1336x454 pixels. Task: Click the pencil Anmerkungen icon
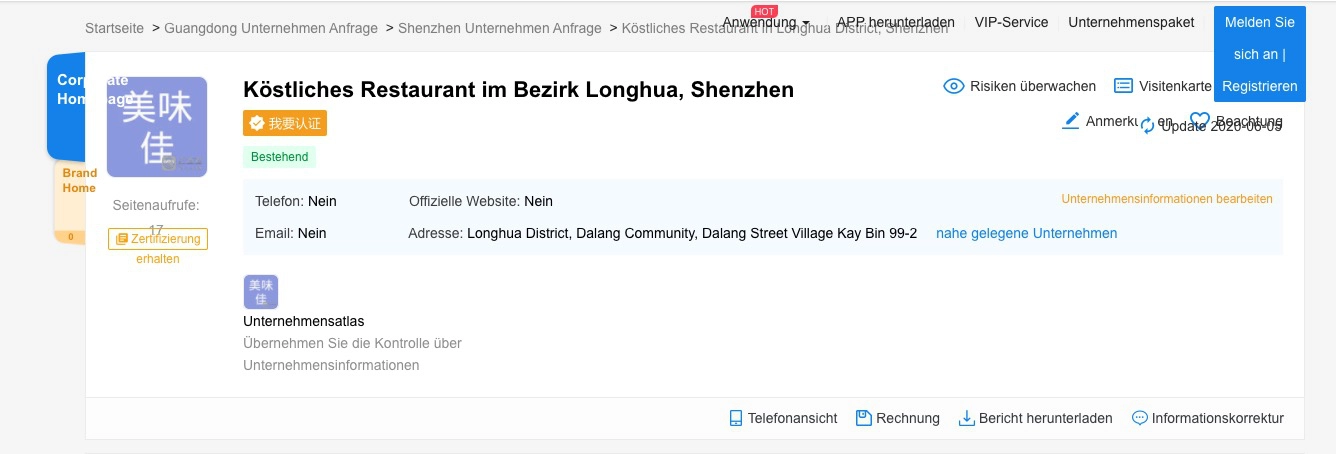point(1071,121)
